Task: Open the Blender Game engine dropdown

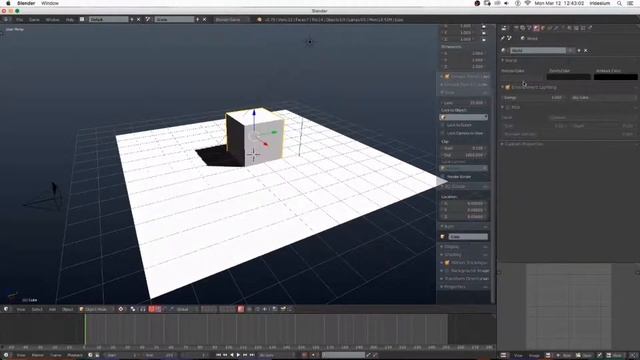Action: coord(231,19)
